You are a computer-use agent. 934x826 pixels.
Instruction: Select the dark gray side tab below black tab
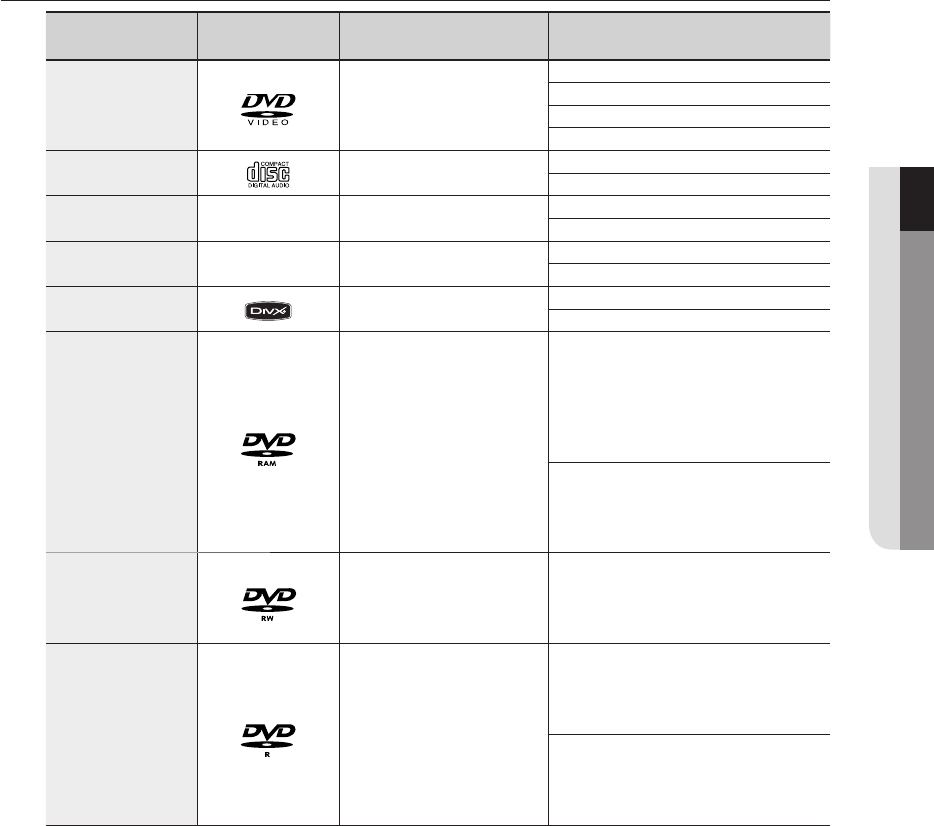pyautogui.click(x=916, y=390)
